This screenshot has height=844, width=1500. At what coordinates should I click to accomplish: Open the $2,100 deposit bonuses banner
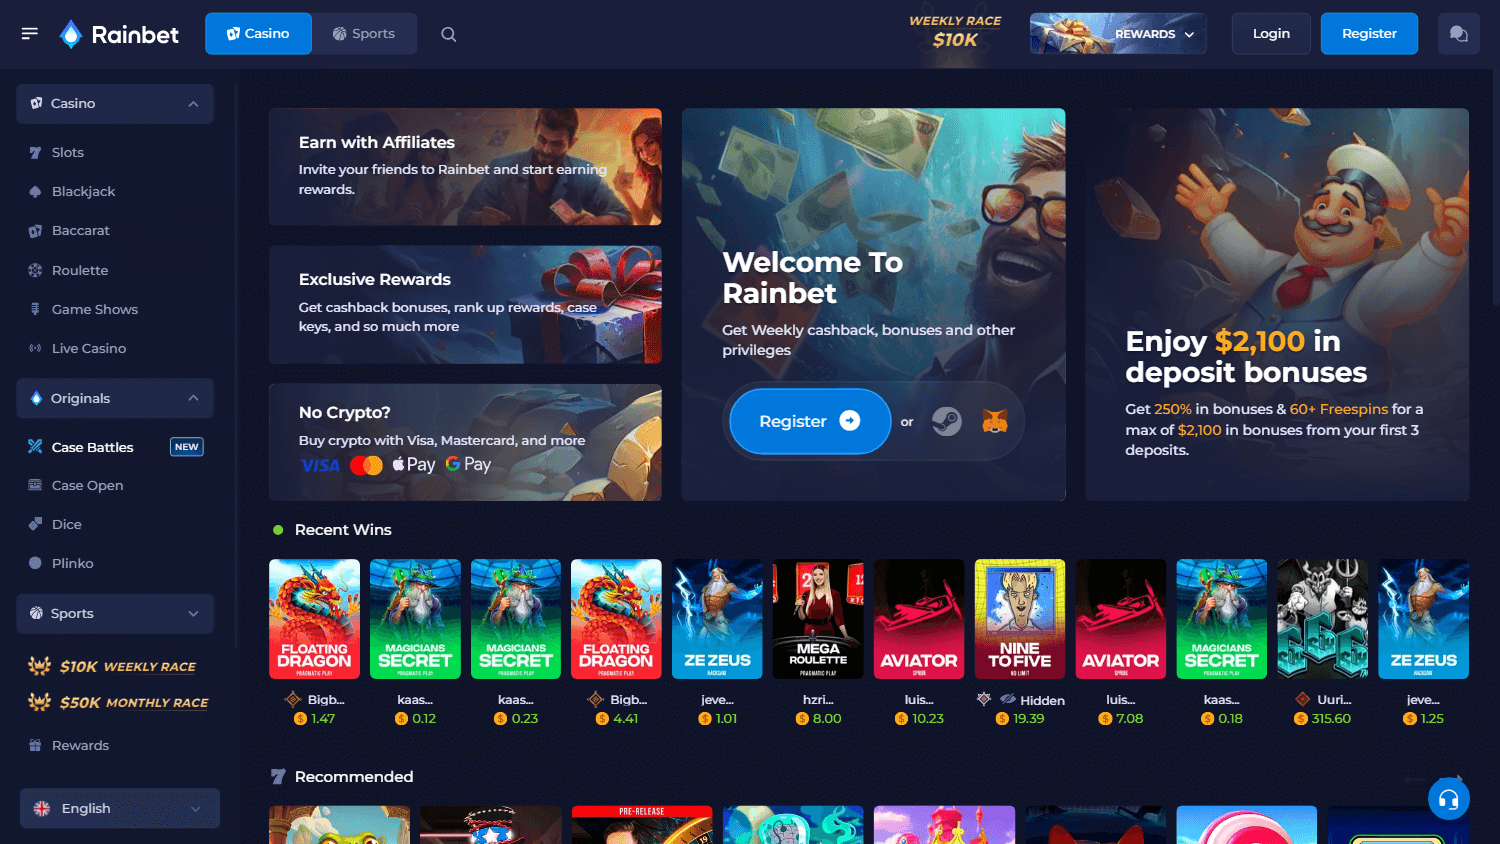tap(1277, 304)
